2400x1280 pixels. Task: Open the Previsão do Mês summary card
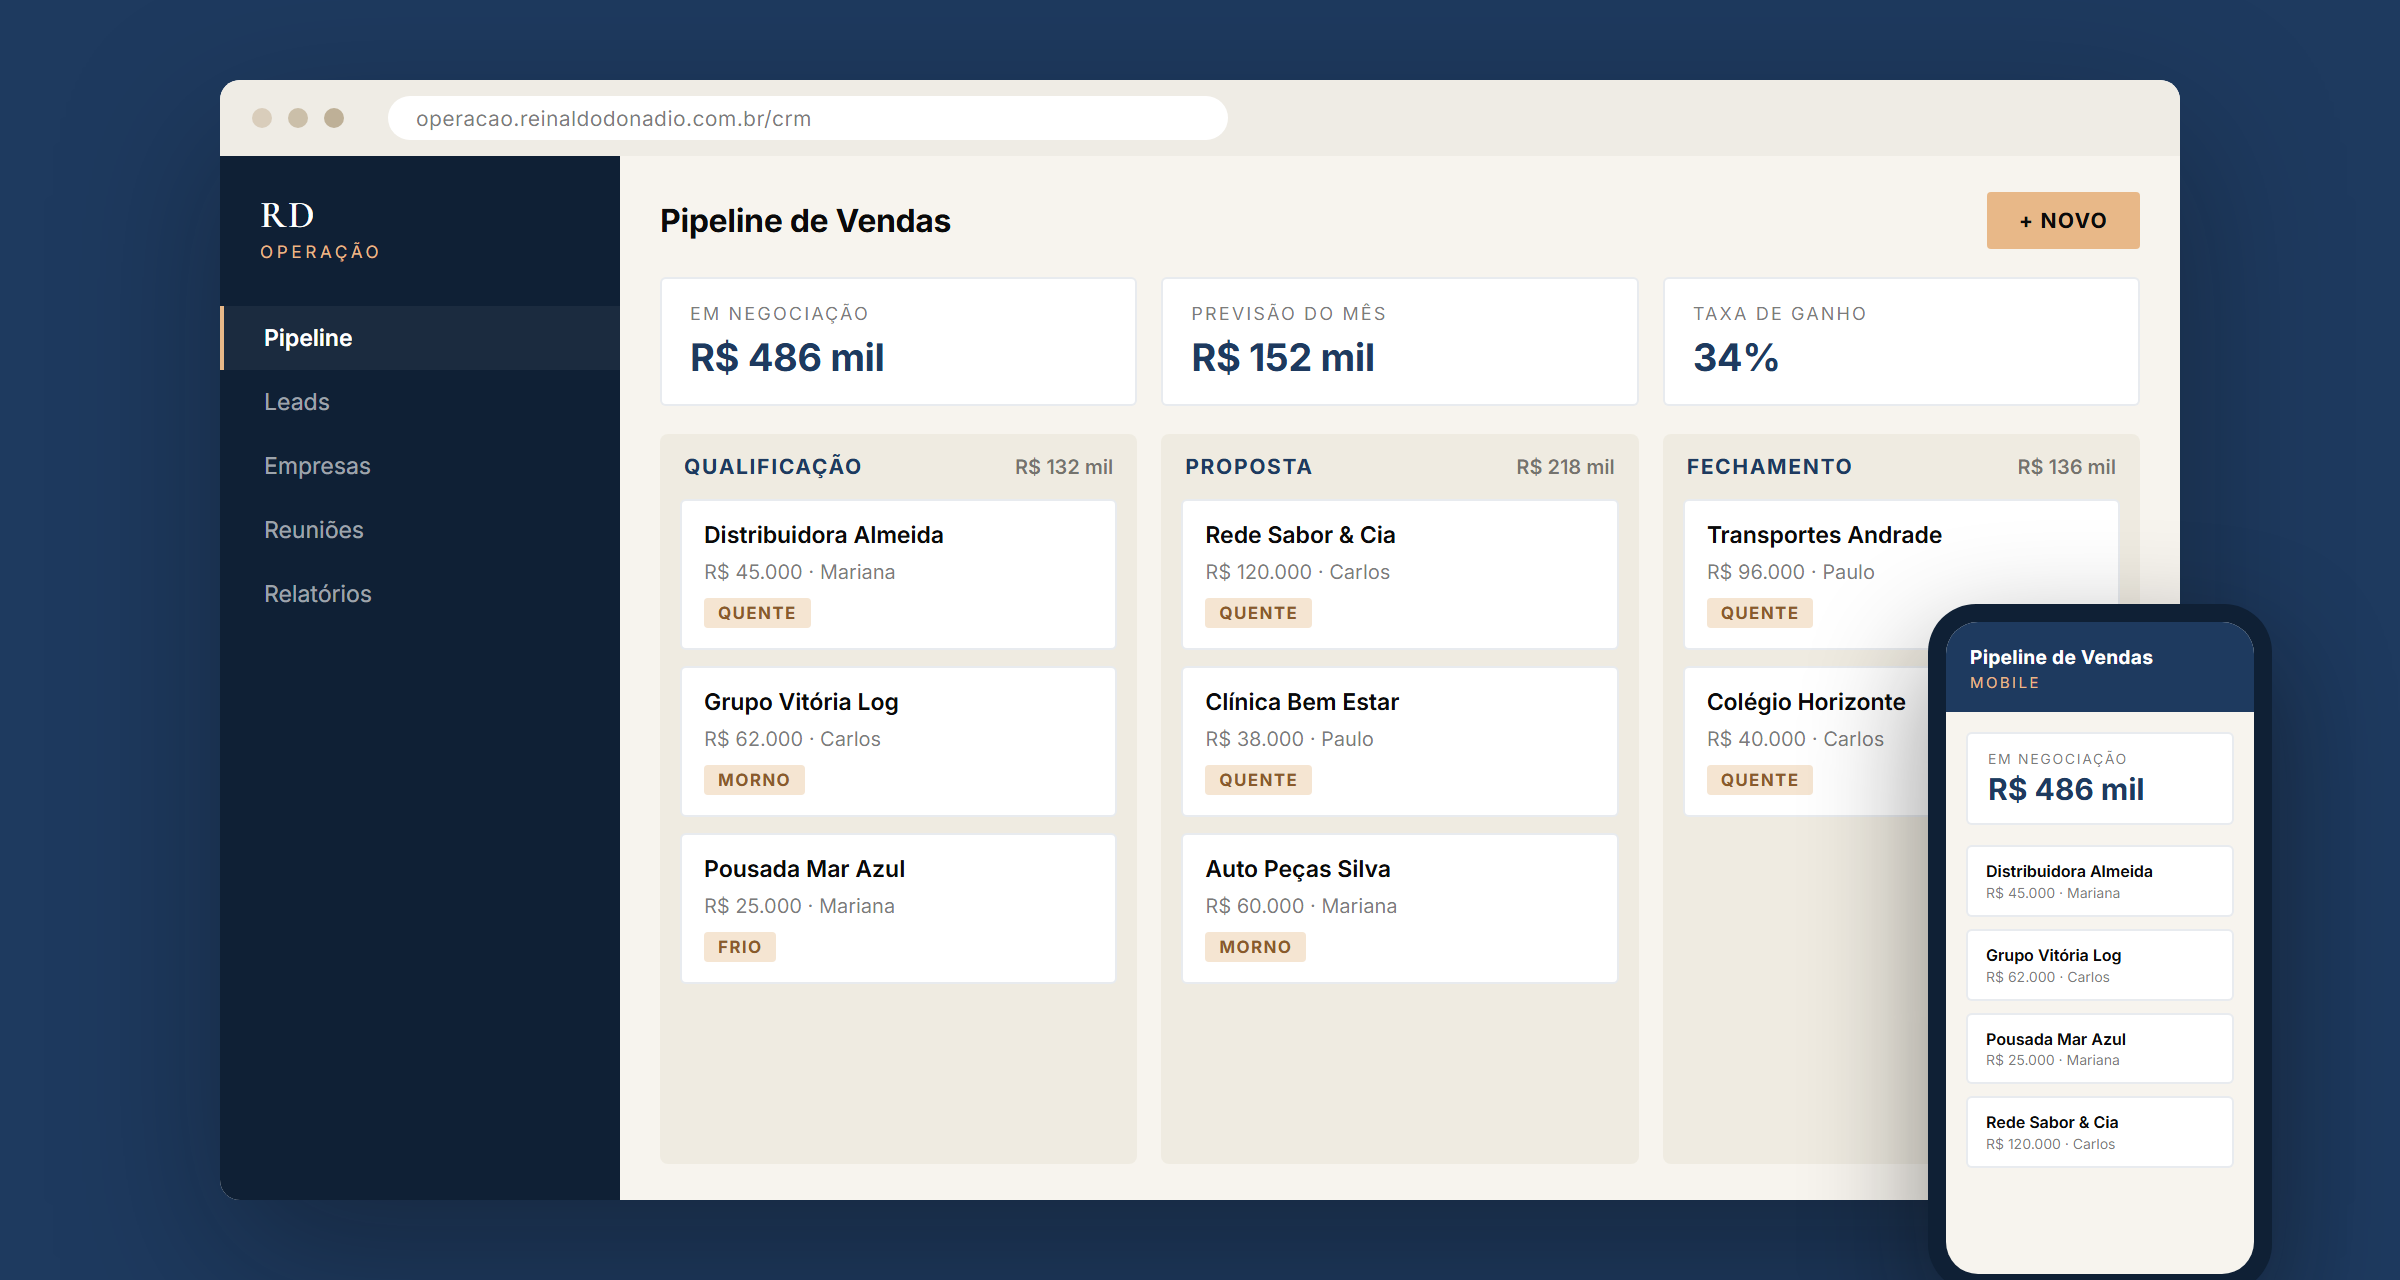click(x=1399, y=342)
